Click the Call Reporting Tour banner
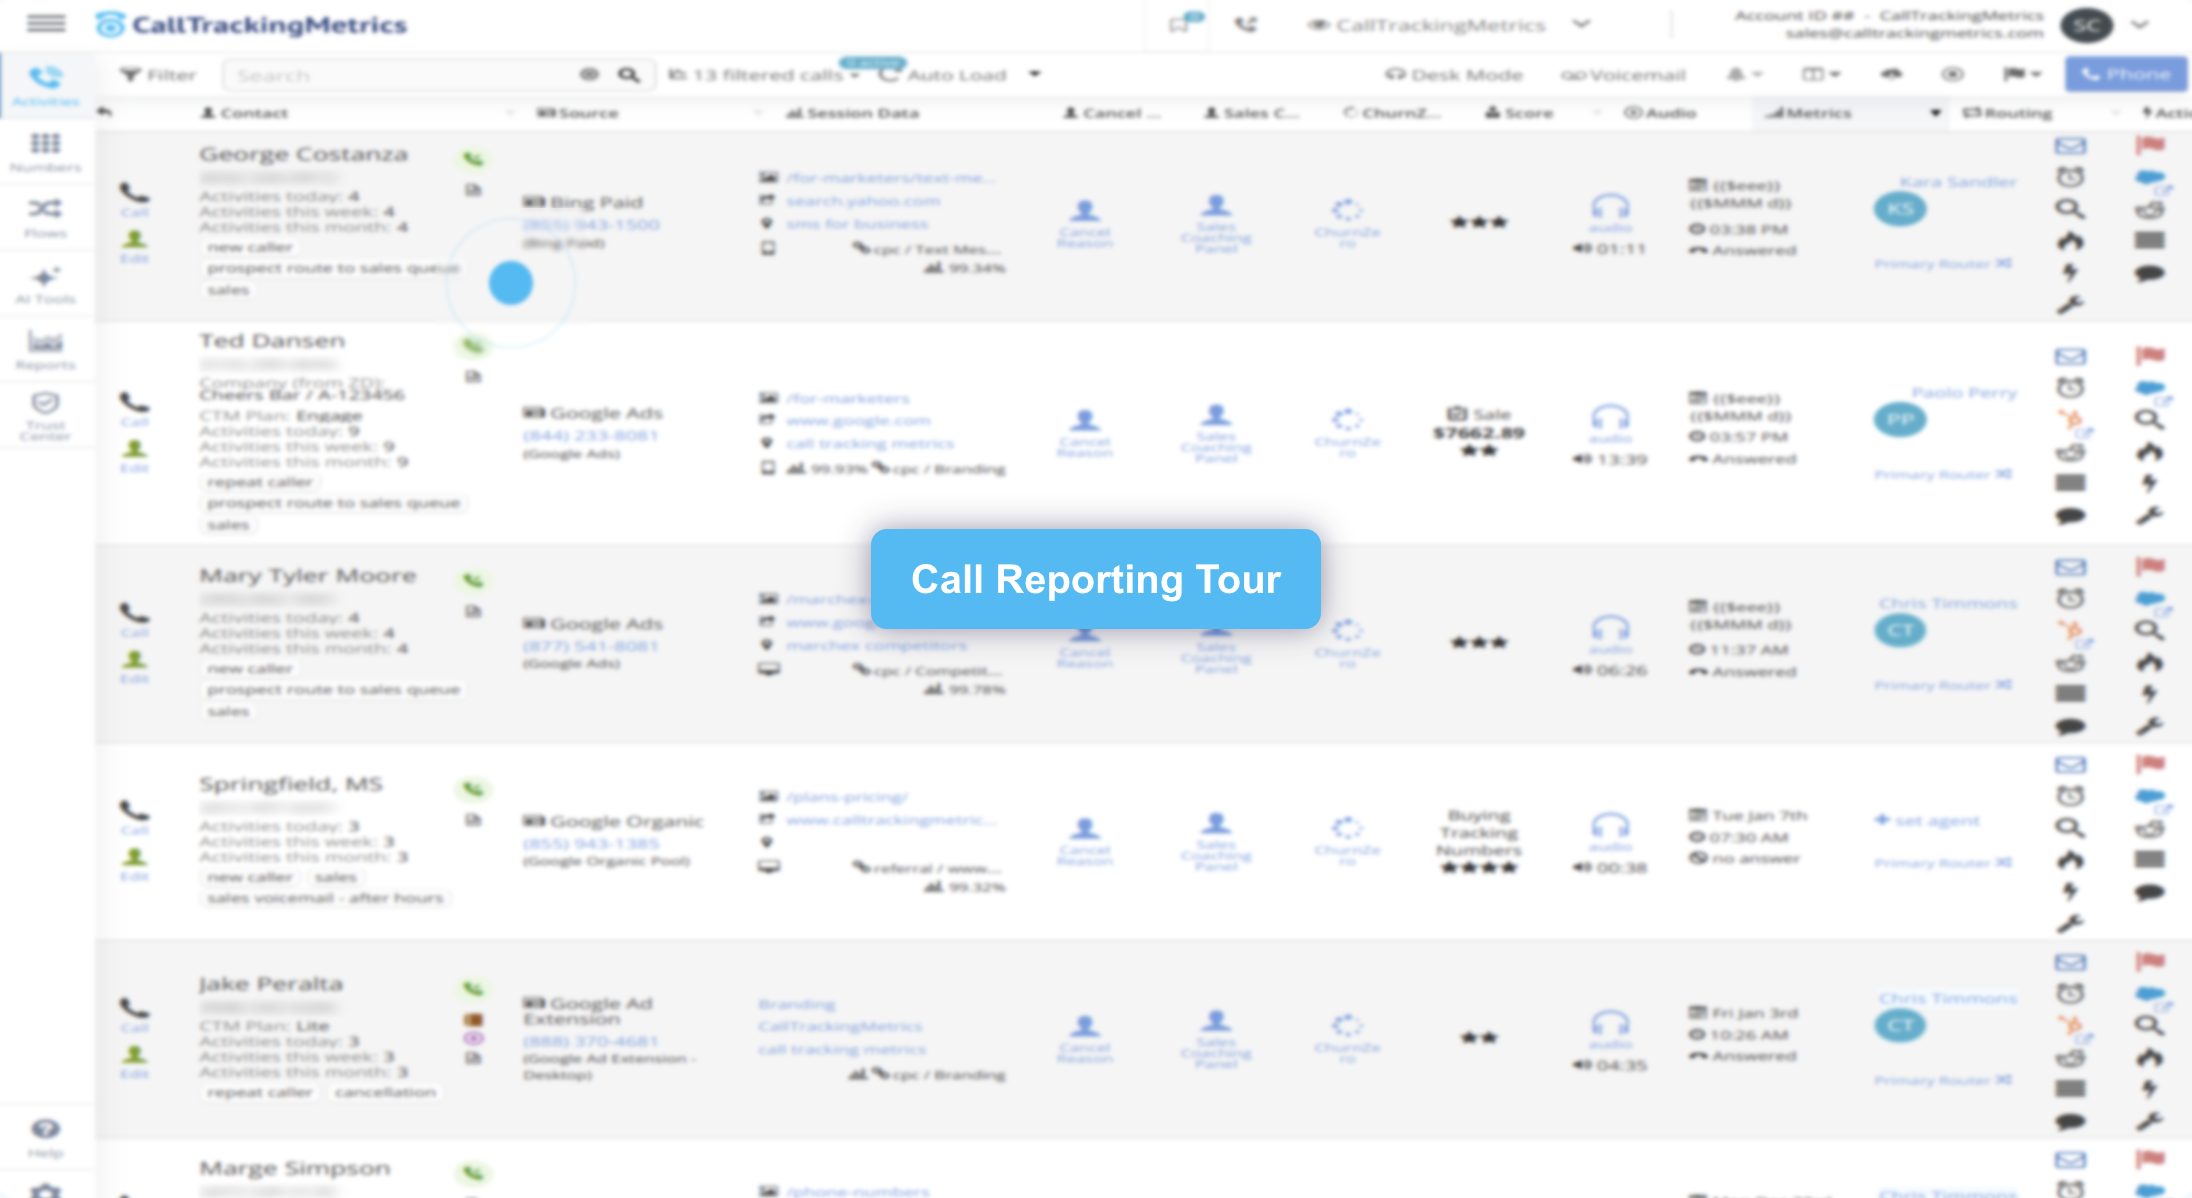 coord(1095,579)
